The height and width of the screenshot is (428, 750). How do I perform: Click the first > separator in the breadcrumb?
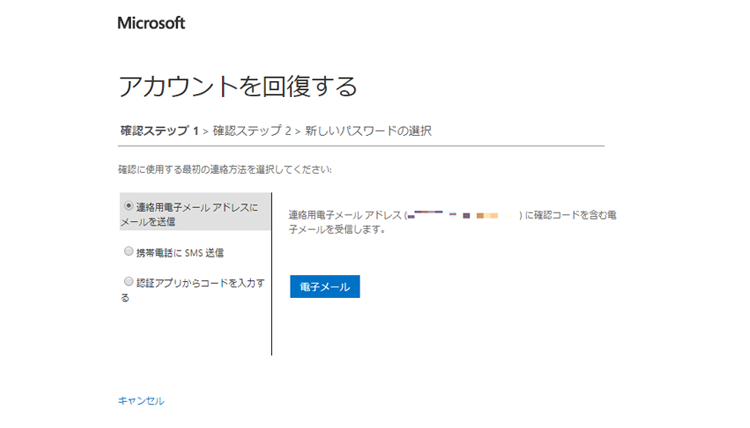pos(206,131)
